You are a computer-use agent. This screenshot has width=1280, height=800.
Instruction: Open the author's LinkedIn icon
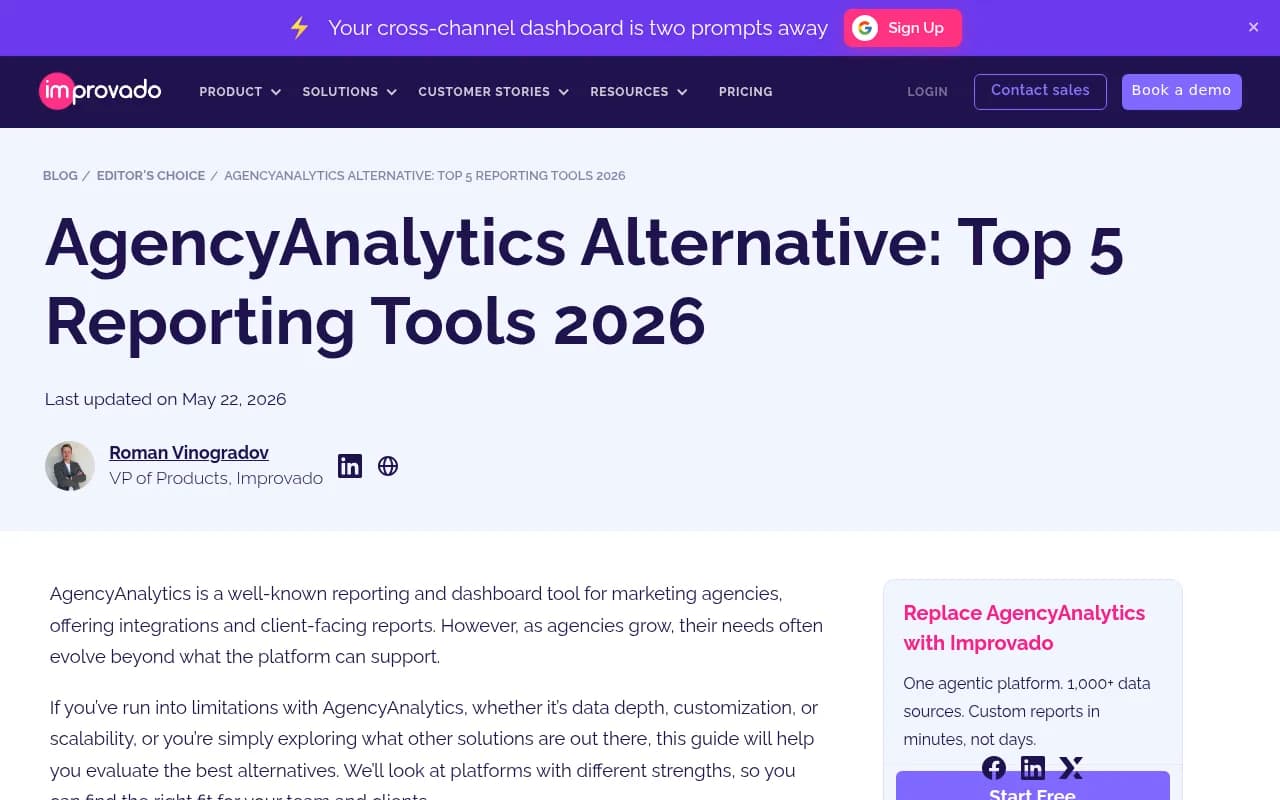(350, 466)
